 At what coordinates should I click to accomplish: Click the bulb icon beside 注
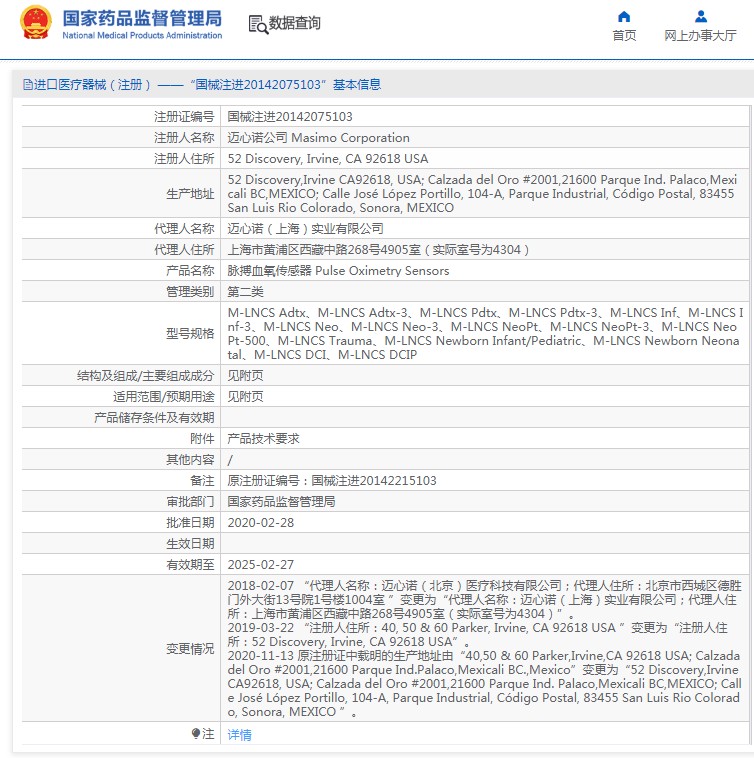tap(196, 734)
